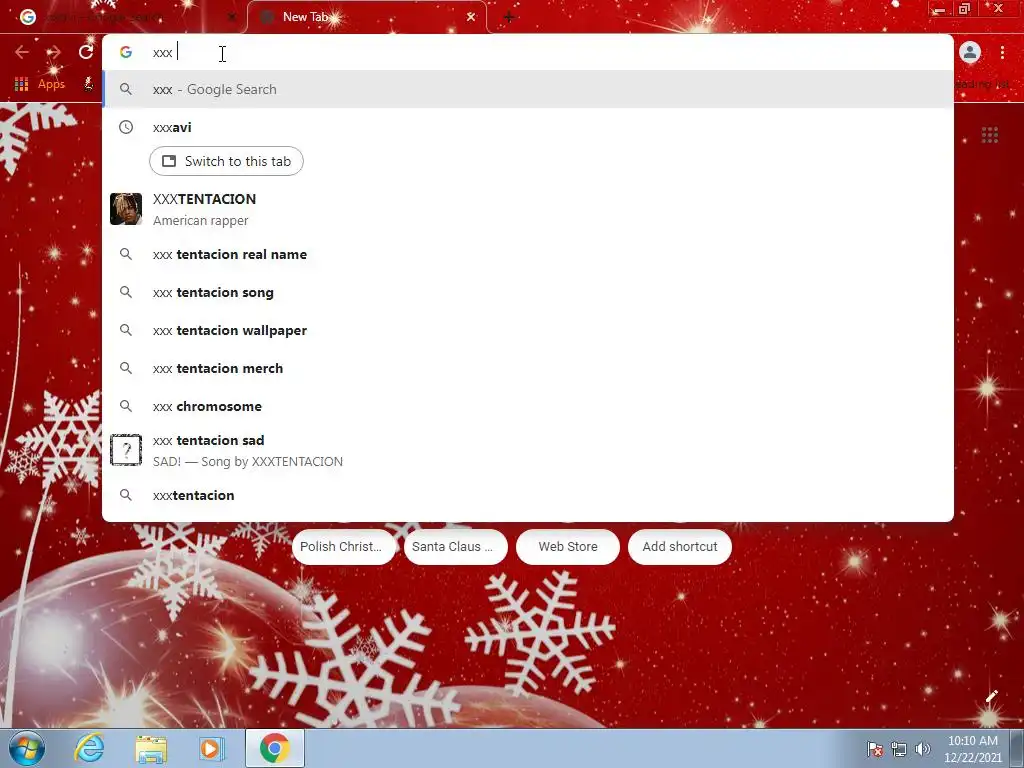Viewport: 1024px width, 768px height.
Task: Click search icon beside 'xxx chromosome'
Action: click(126, 406)
